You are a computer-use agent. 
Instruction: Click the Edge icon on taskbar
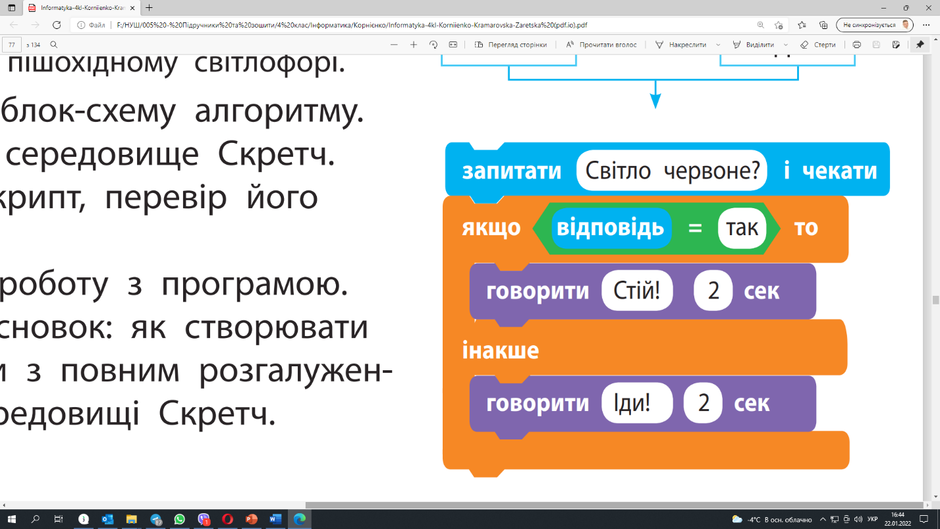(299, 519)
